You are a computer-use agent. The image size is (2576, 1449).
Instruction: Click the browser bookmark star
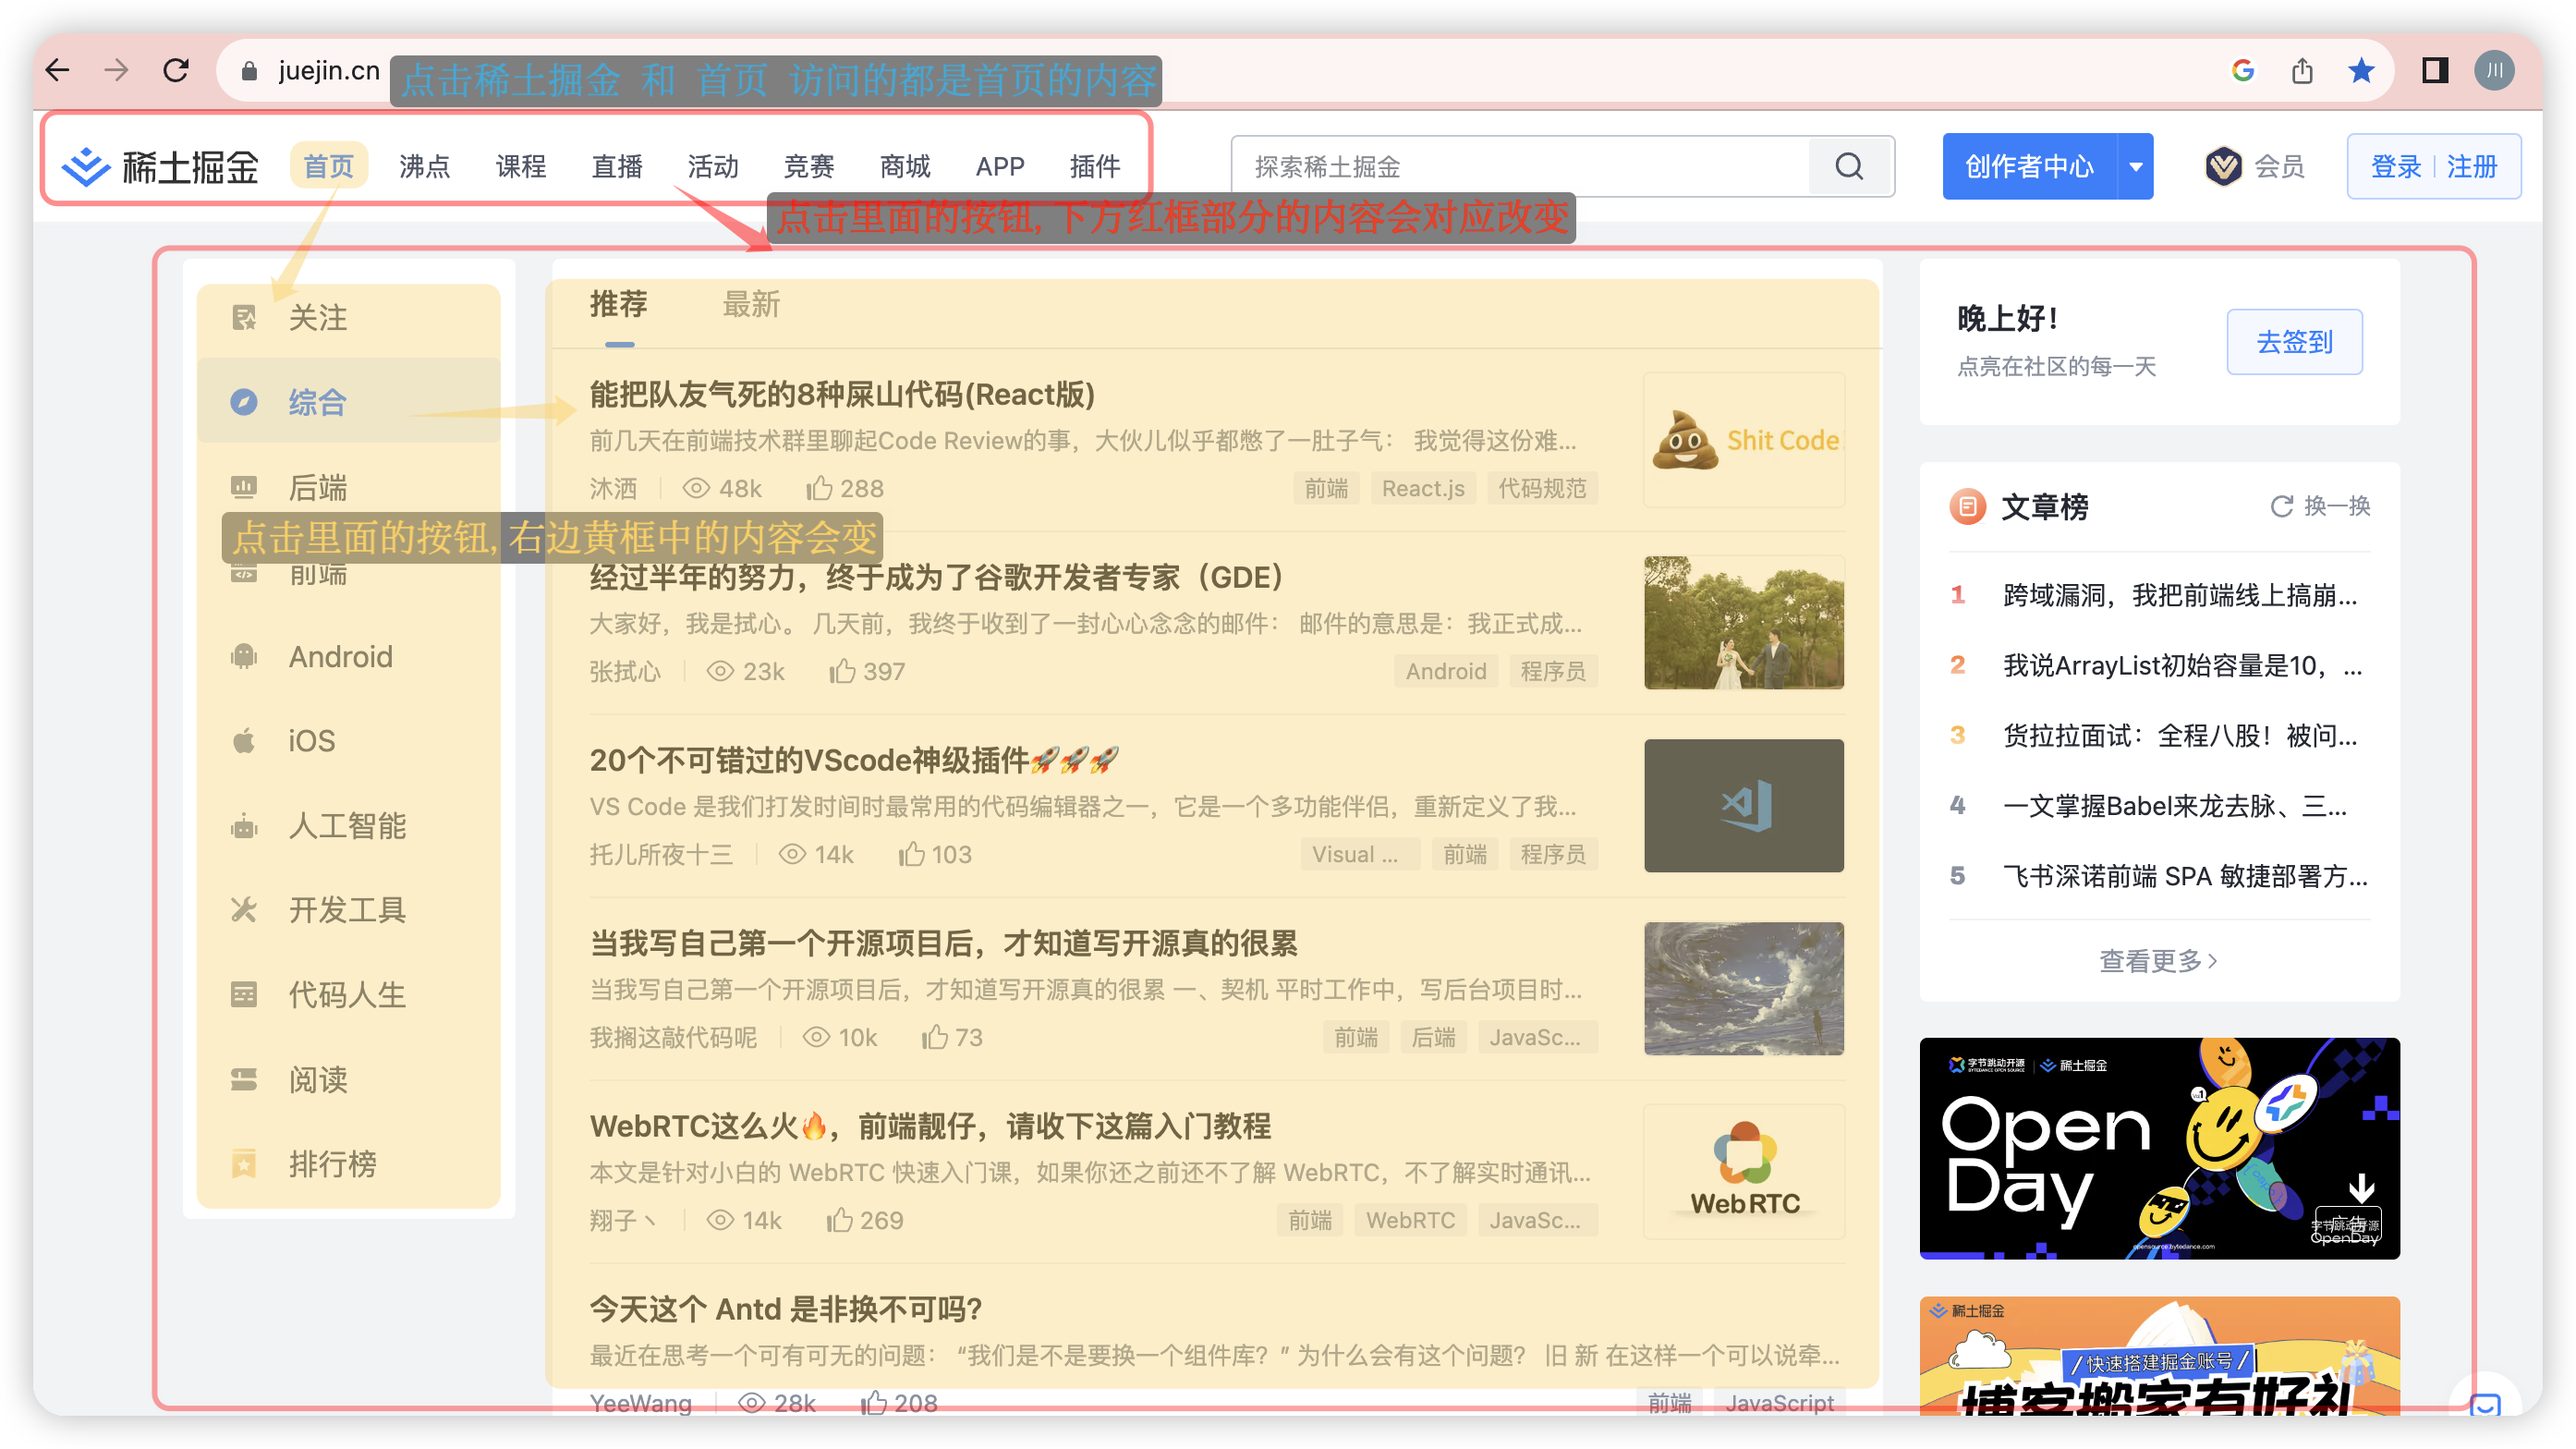[2362, 70]
